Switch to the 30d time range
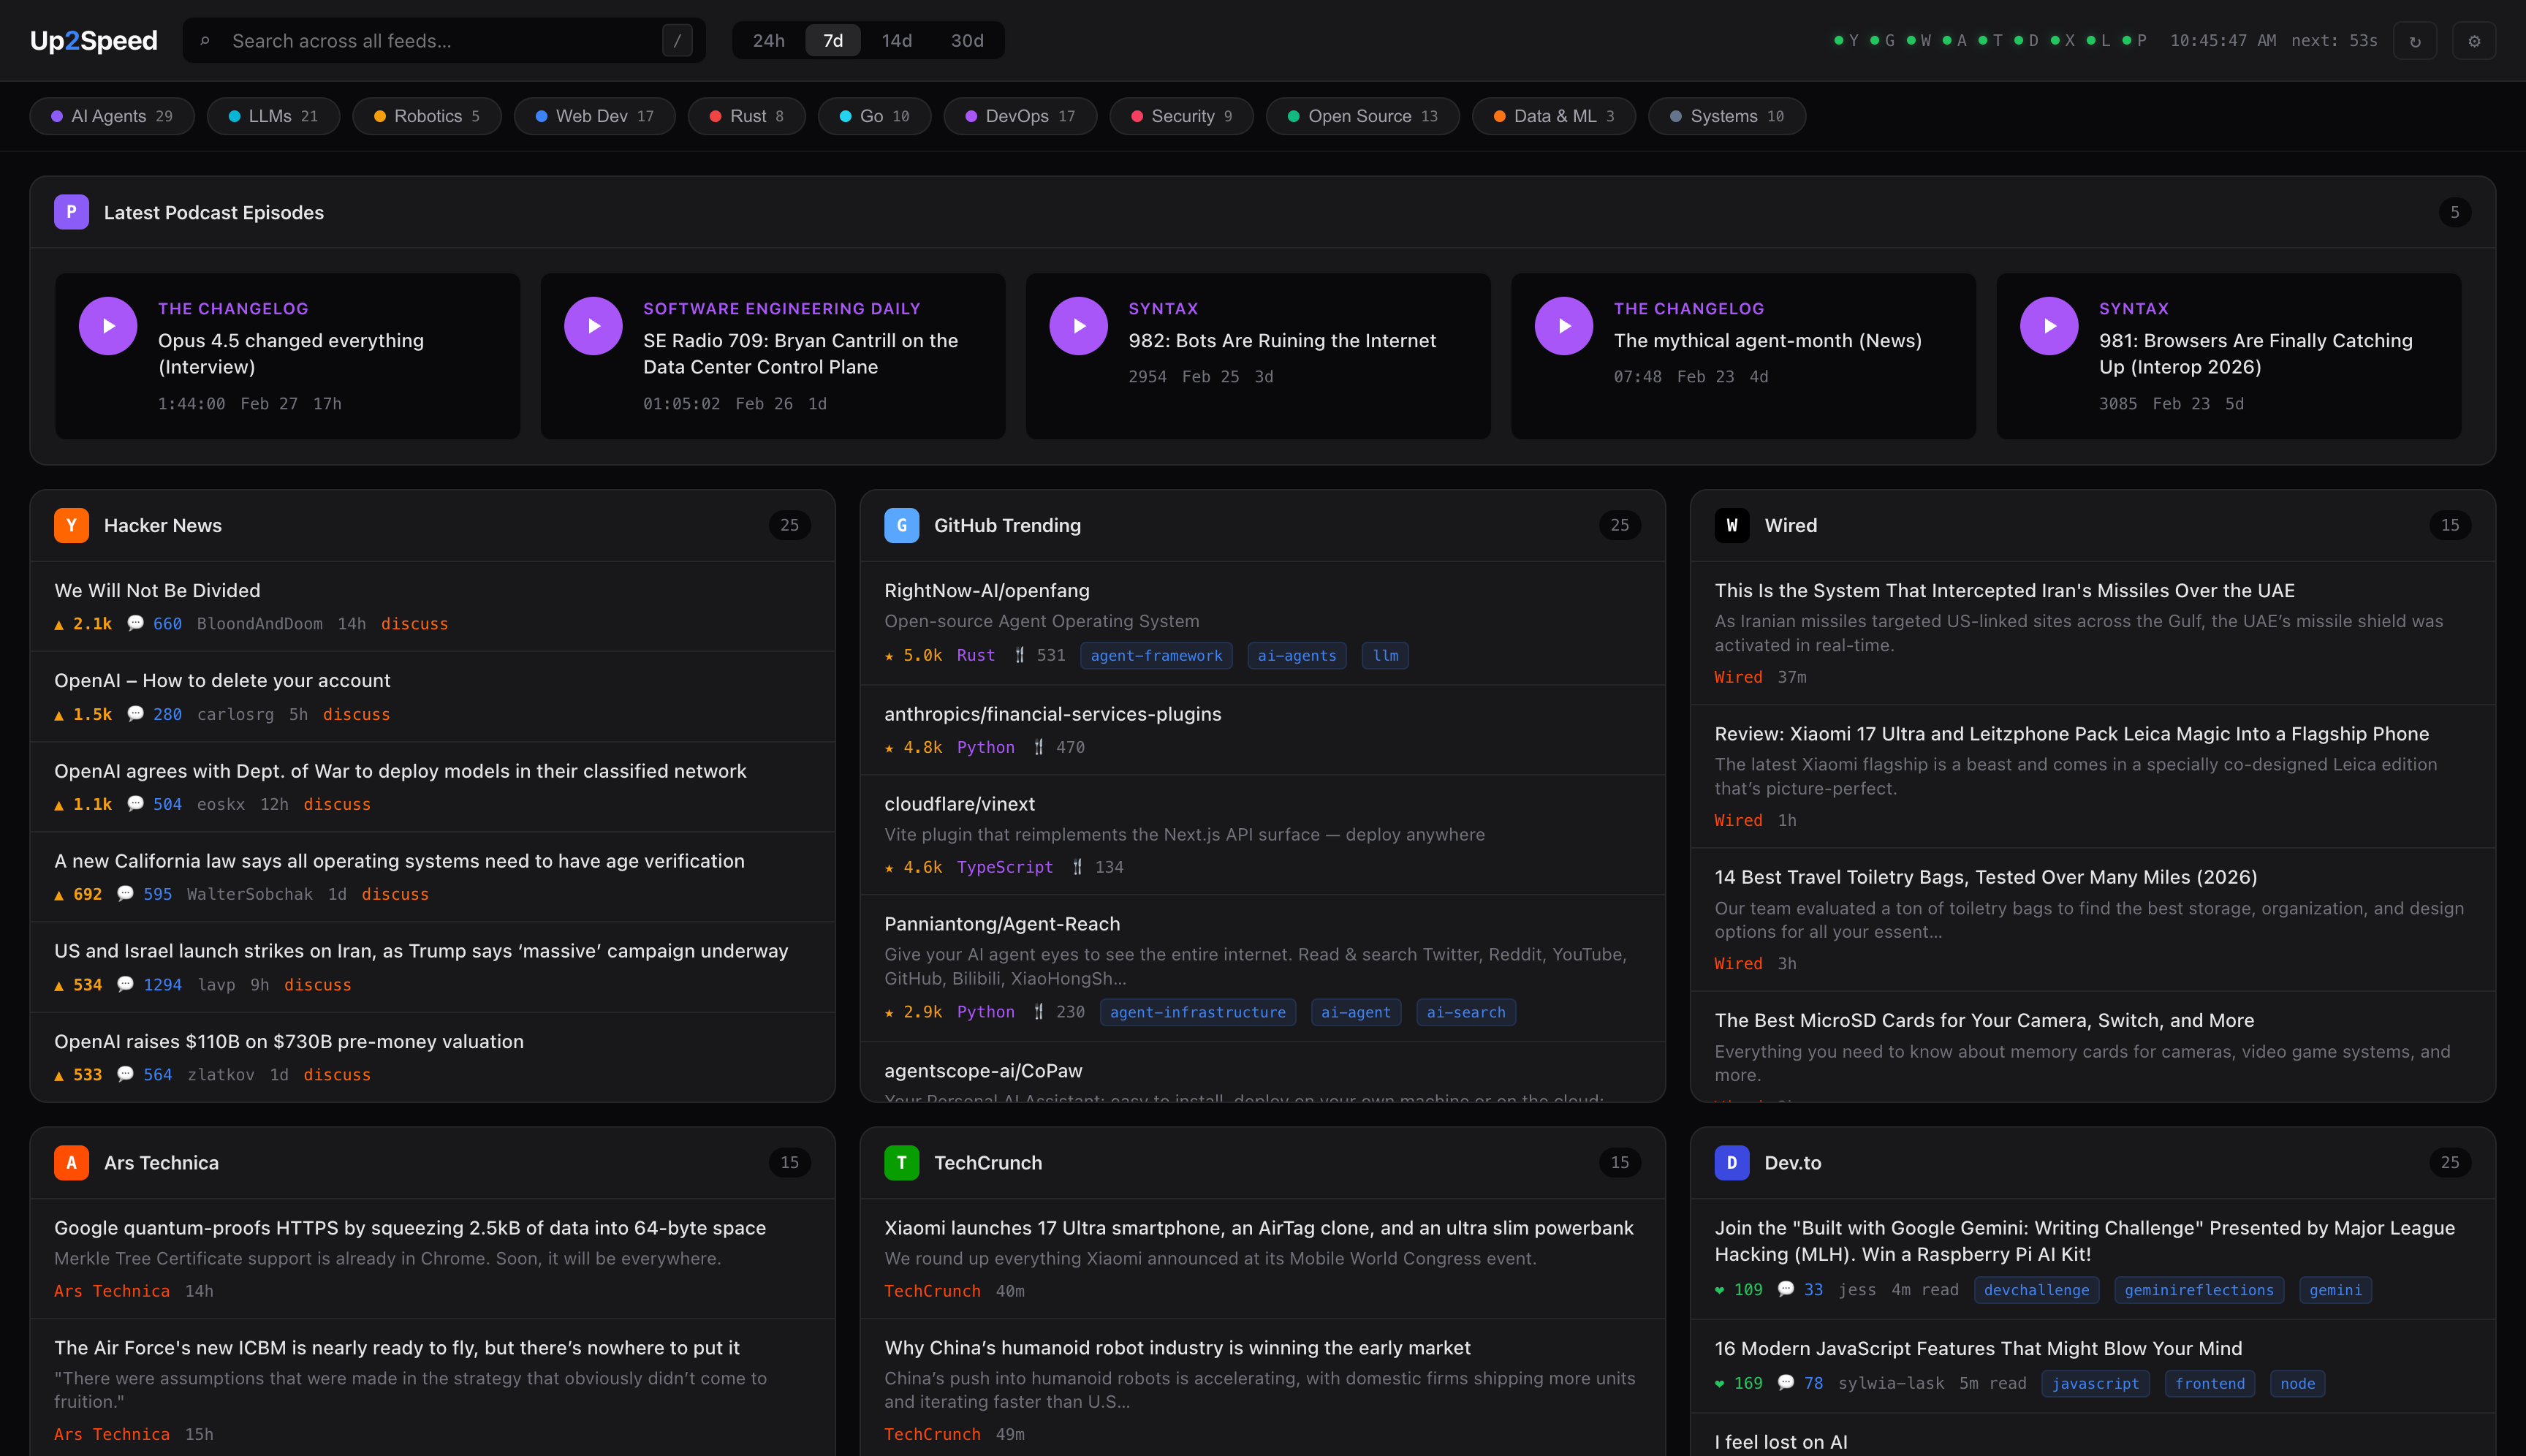Image resolution: width=2526 pixels, height=1456 pixels. (966, 41)
